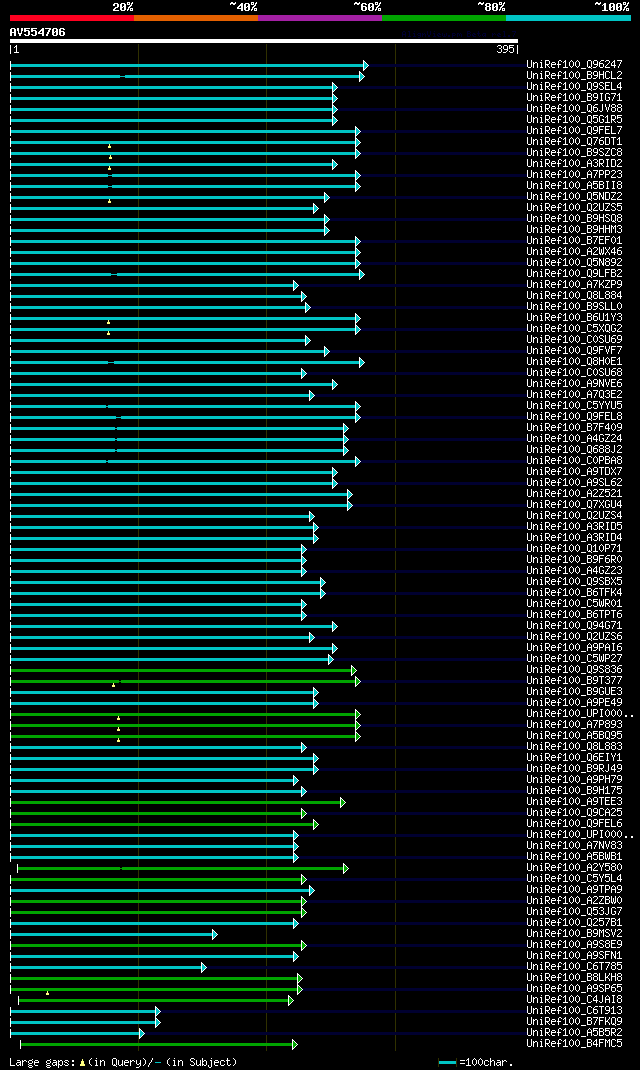The image size is (640, 1070).
Task: Select the UniRef100_Q10P71 label
Action: tap(574, 549)
